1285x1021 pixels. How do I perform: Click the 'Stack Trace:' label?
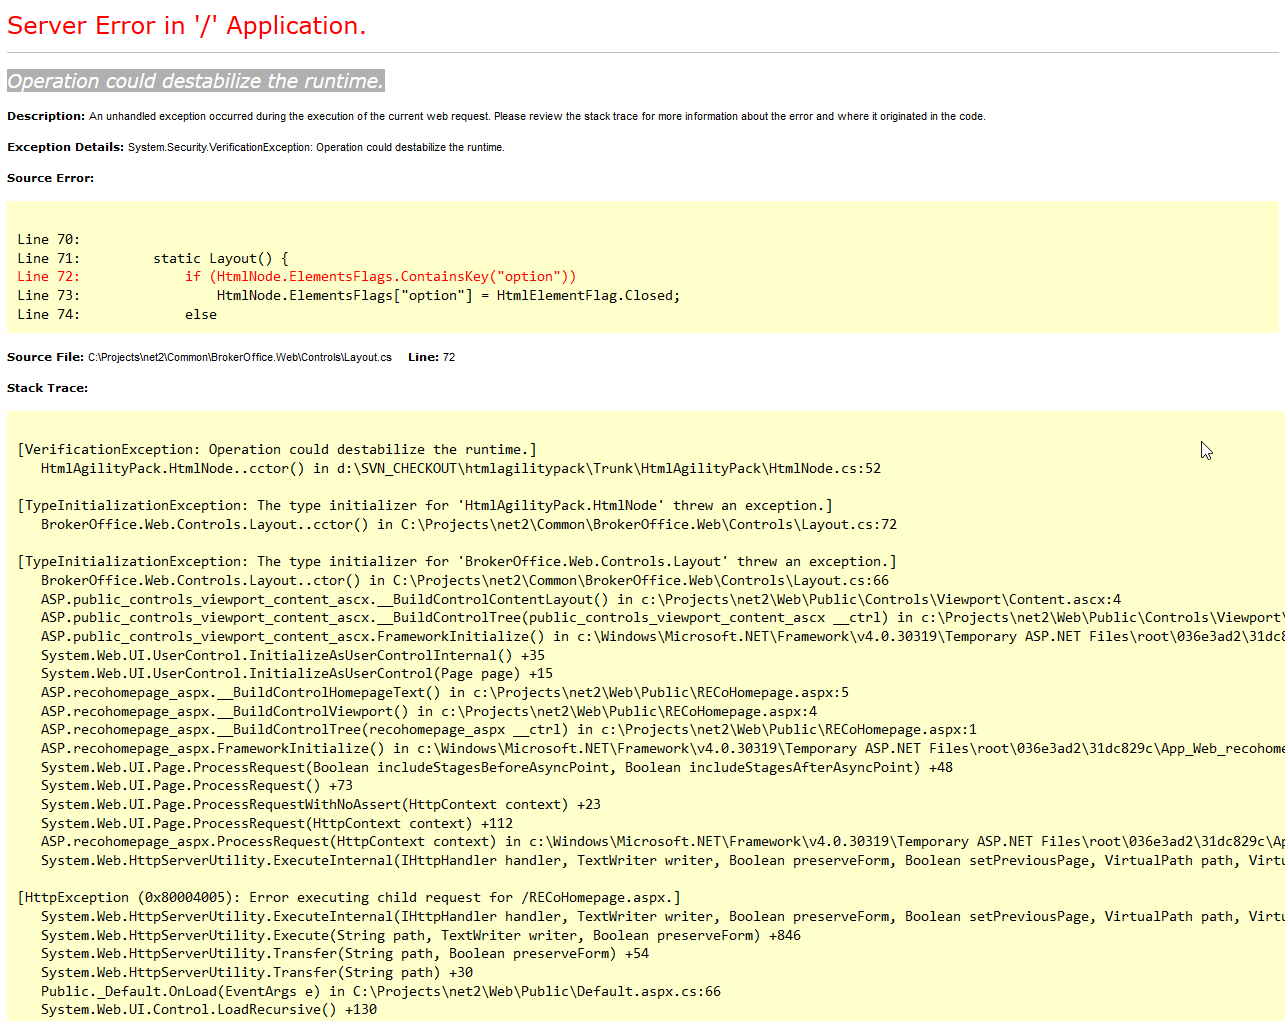47,388
